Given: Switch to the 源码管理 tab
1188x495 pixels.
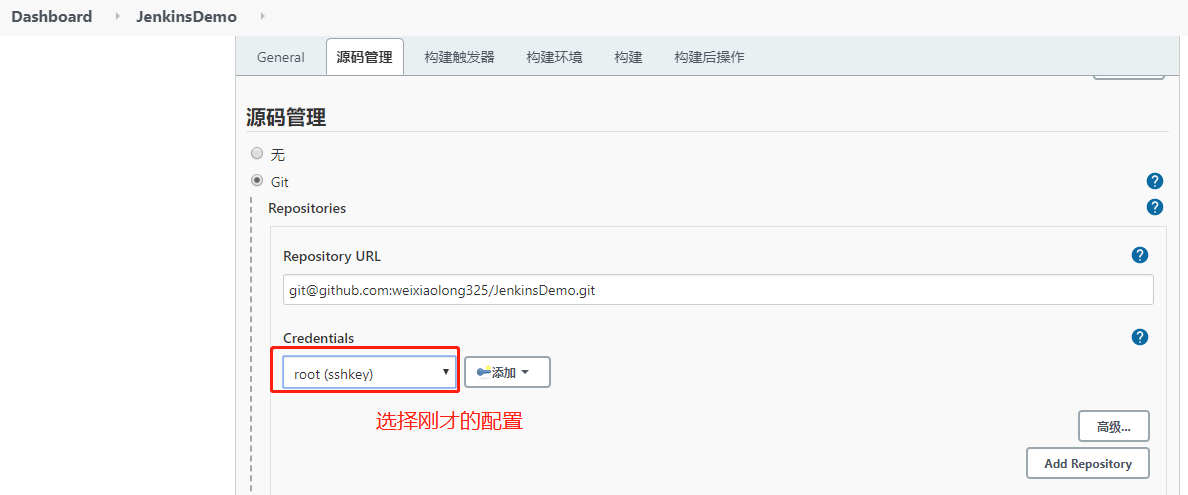Looking at the screenshot, I should pos(364,58).
